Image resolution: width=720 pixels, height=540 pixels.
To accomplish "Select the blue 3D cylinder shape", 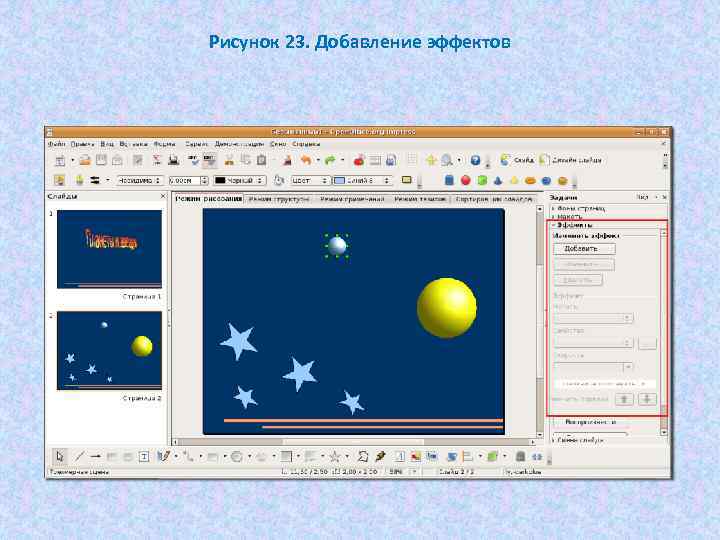I will click(450, 180).
